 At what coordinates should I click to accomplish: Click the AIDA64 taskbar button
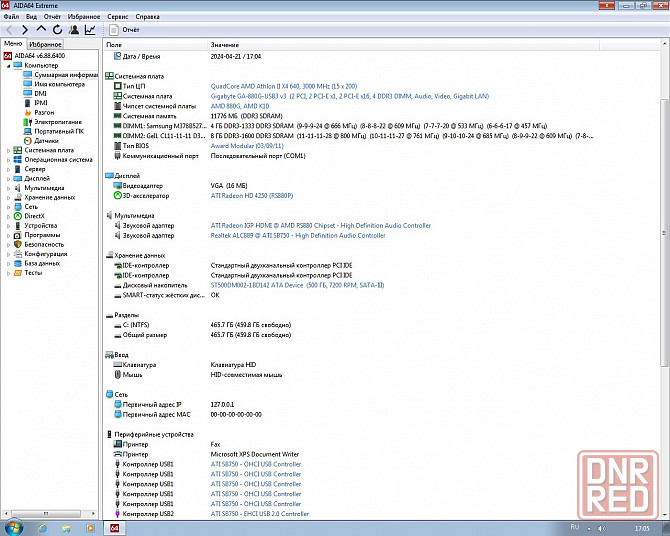pyautogui.click(x=115, y=528)
